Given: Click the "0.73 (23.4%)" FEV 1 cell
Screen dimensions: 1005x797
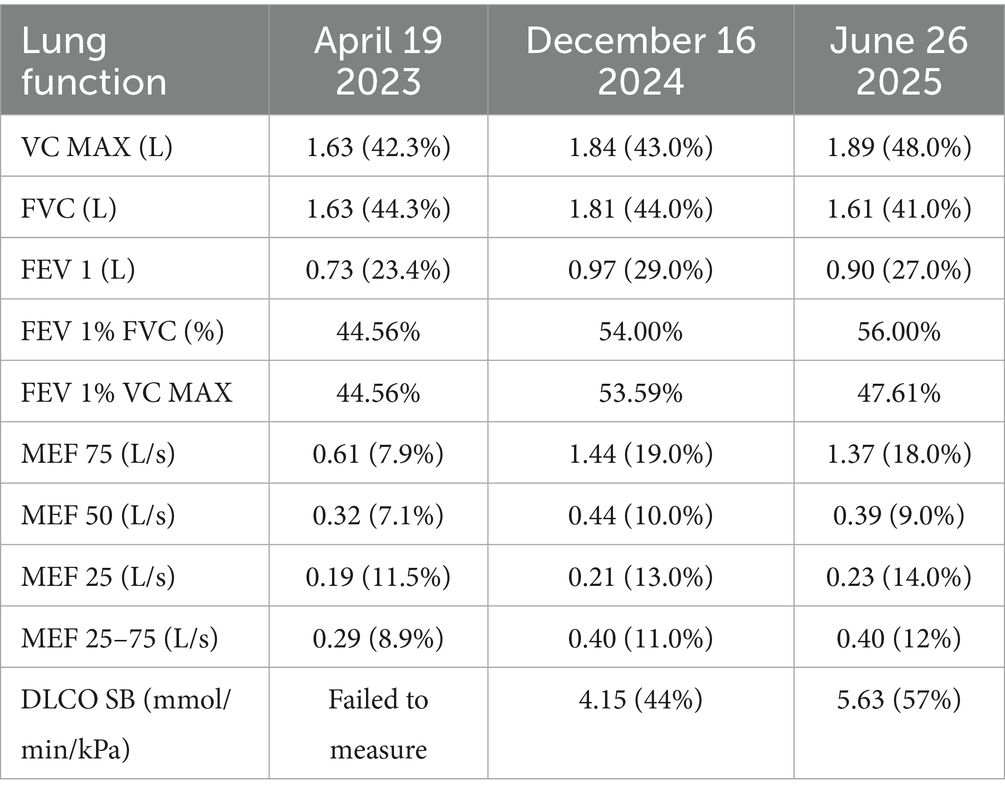Looking at the screenshot, I should 378,271.
